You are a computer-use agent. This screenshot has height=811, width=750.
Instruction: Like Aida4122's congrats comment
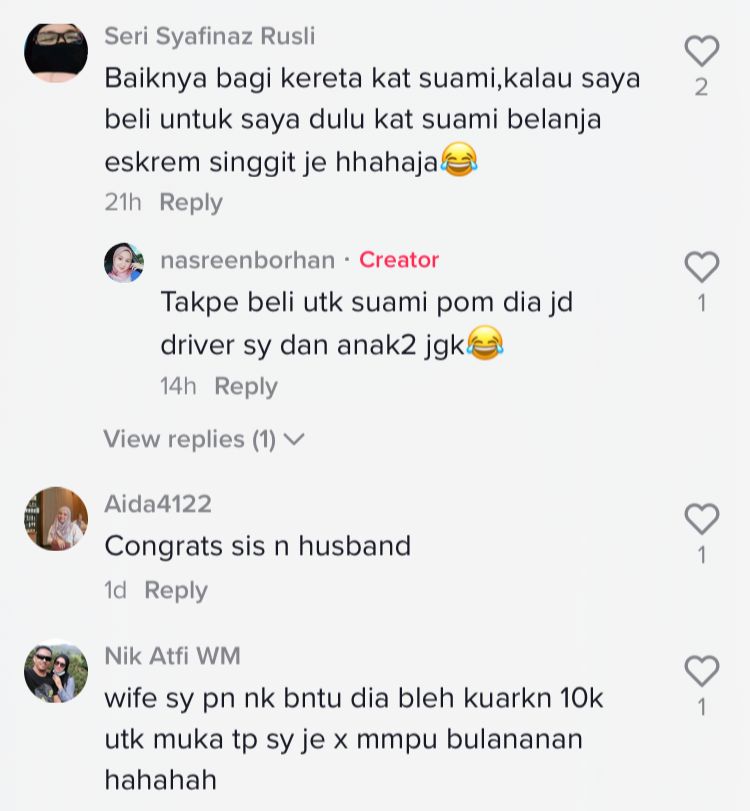click(x=702, y=518)
